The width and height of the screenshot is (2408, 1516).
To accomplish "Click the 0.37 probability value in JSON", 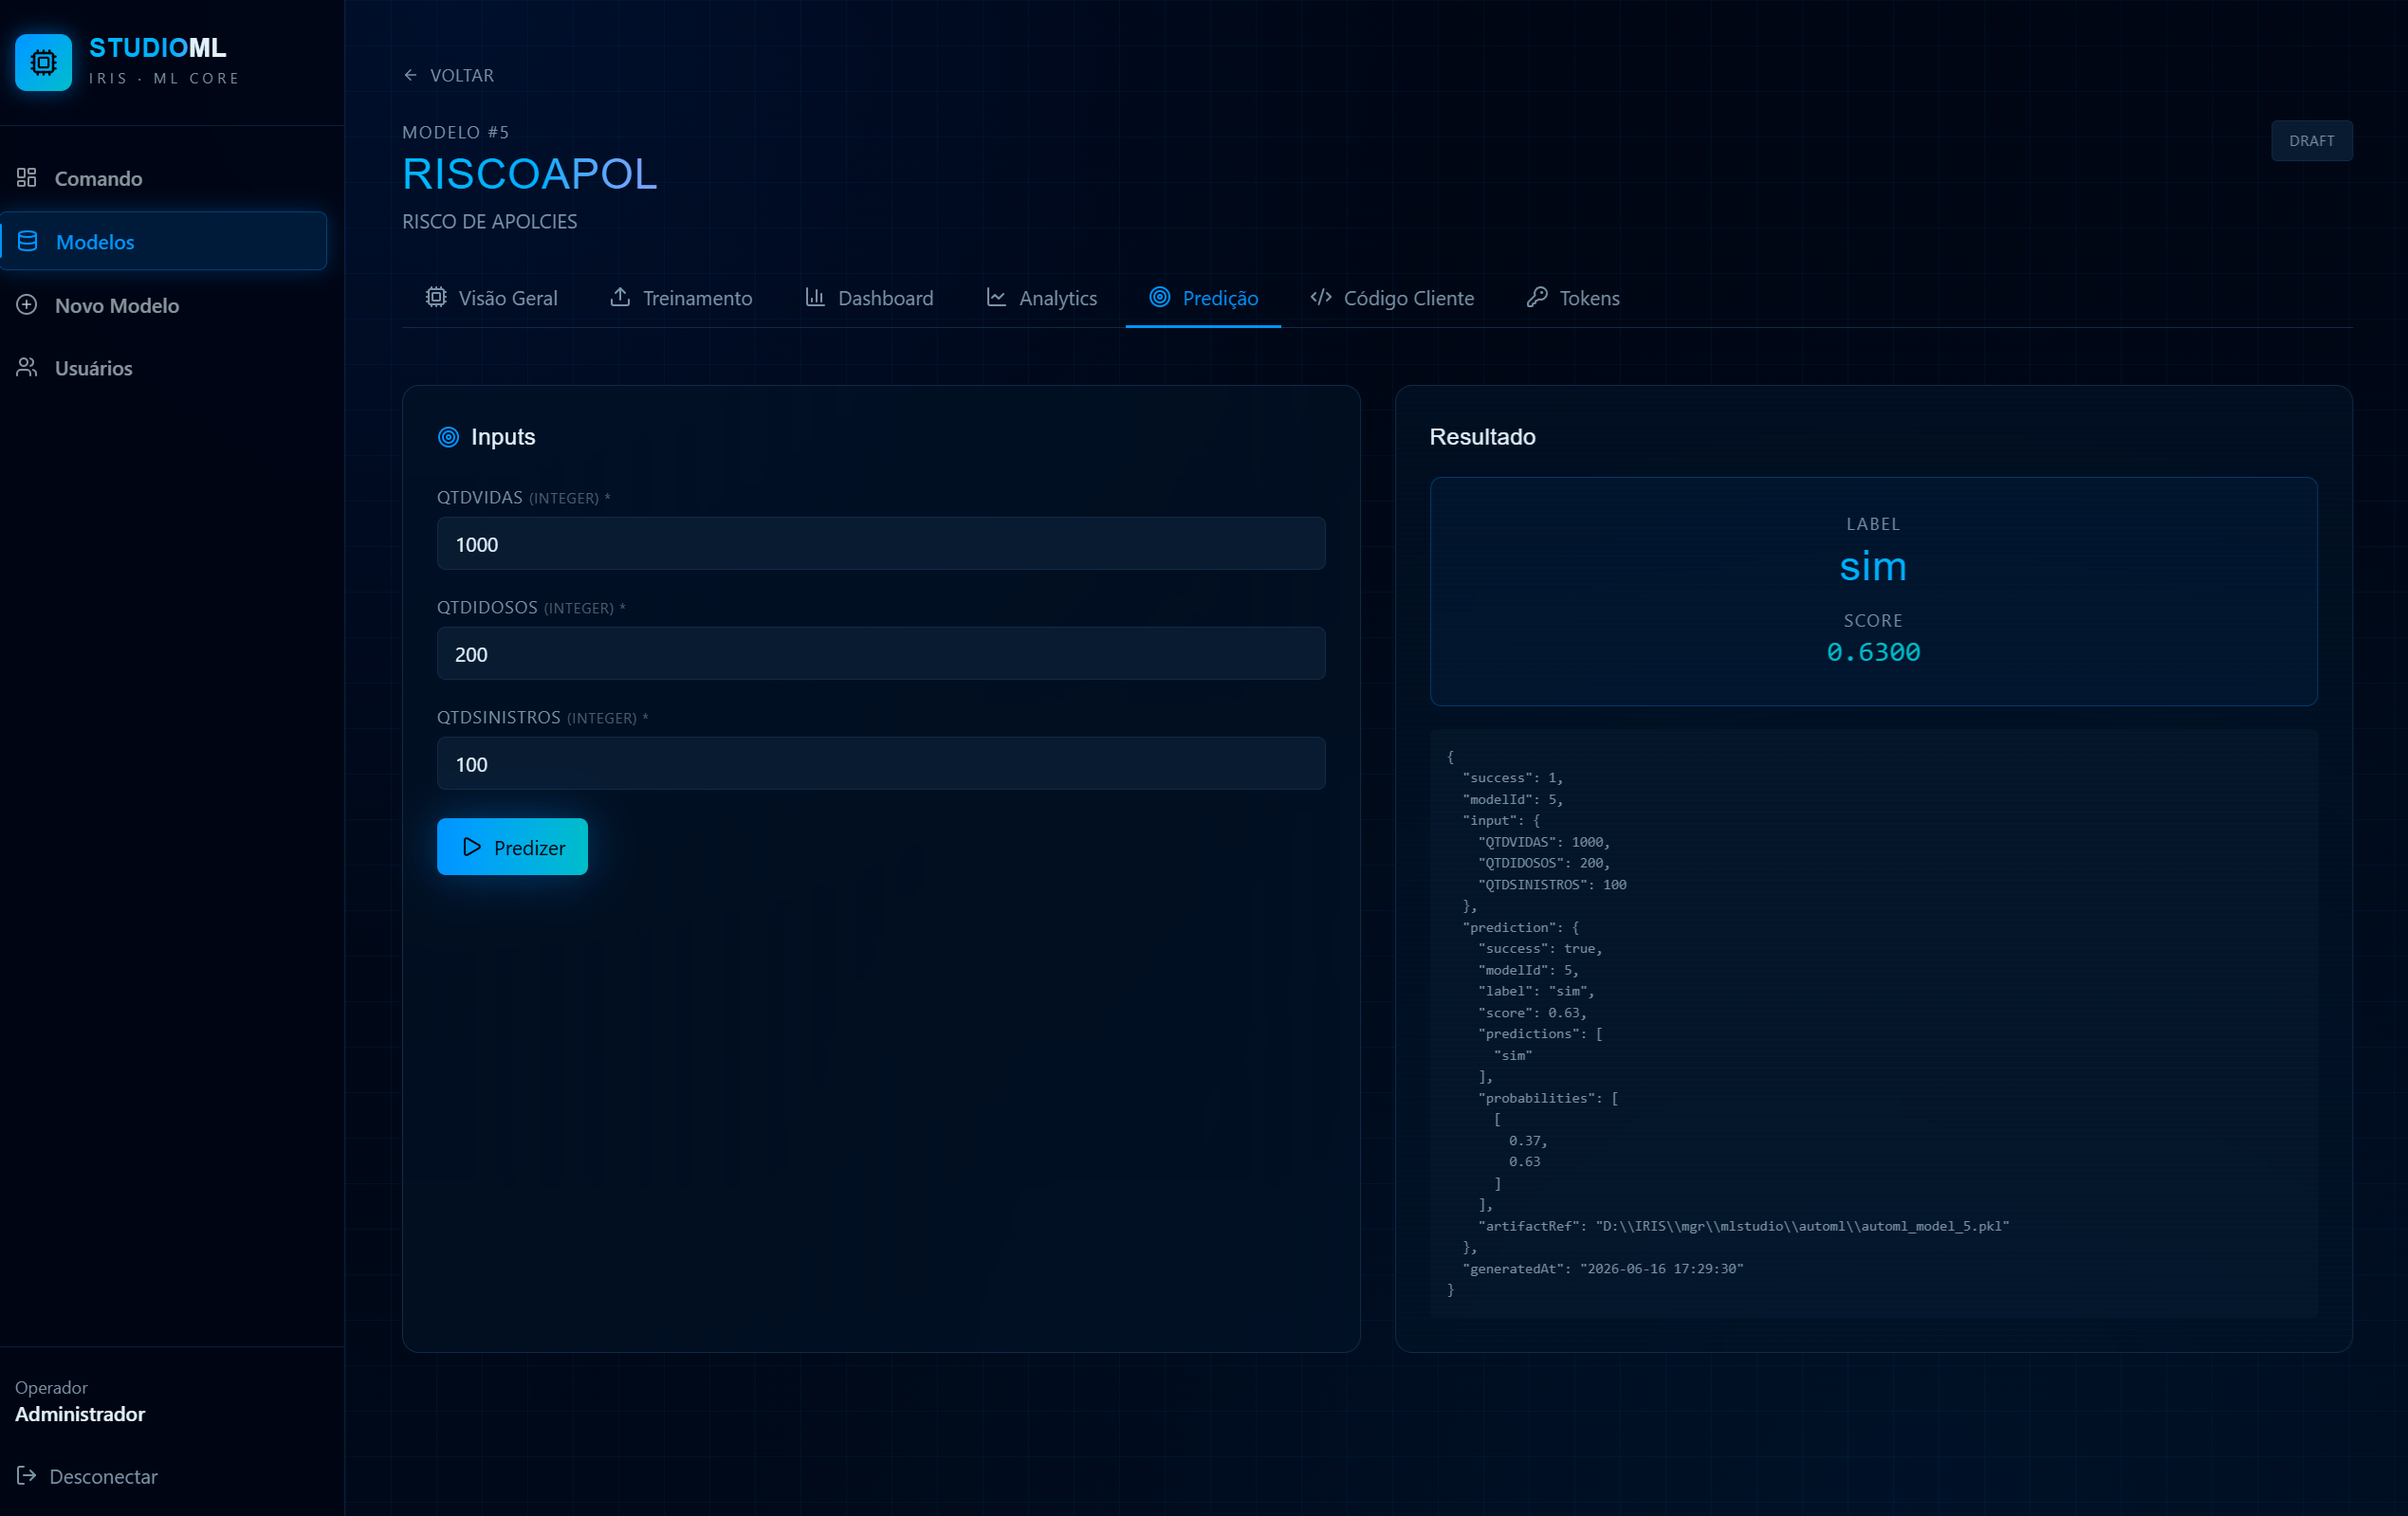I will [x=1527, y=1141].
